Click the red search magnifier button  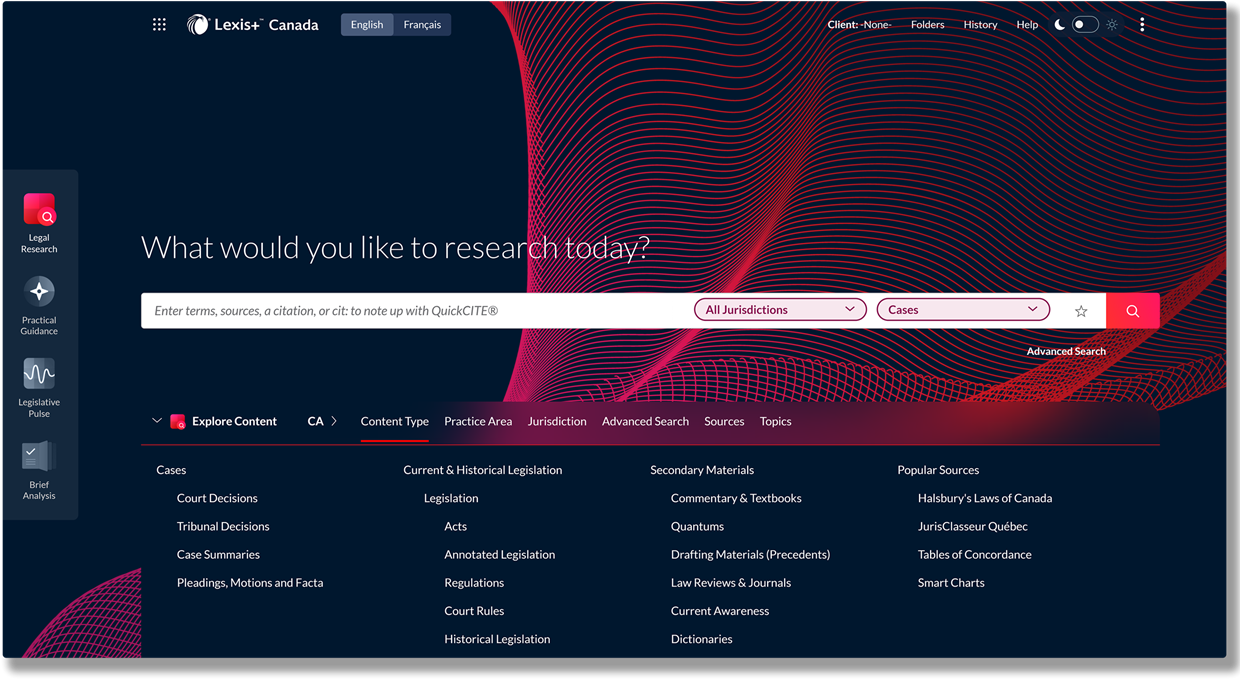pos(1132,311)
